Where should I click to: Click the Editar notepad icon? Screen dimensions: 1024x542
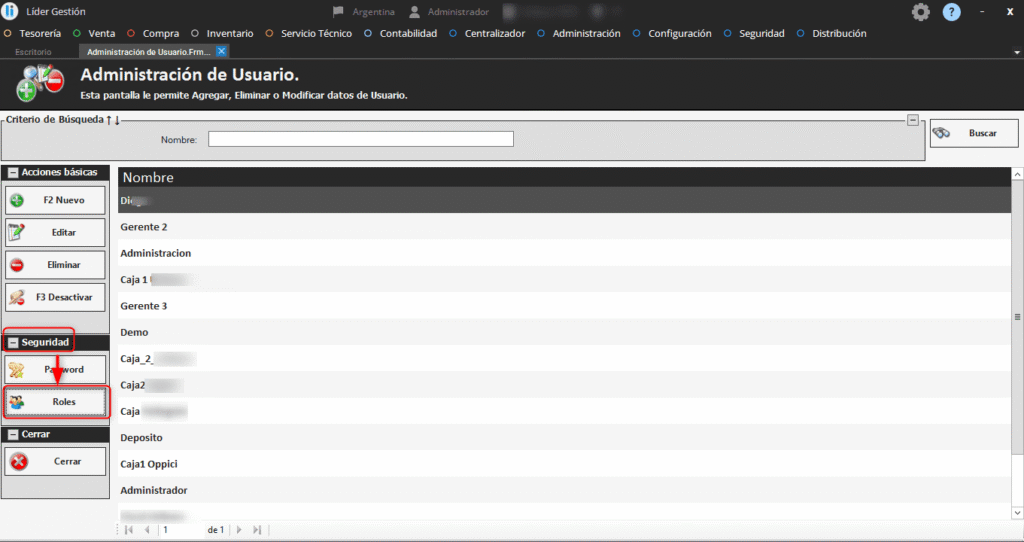tap(17, 233)
